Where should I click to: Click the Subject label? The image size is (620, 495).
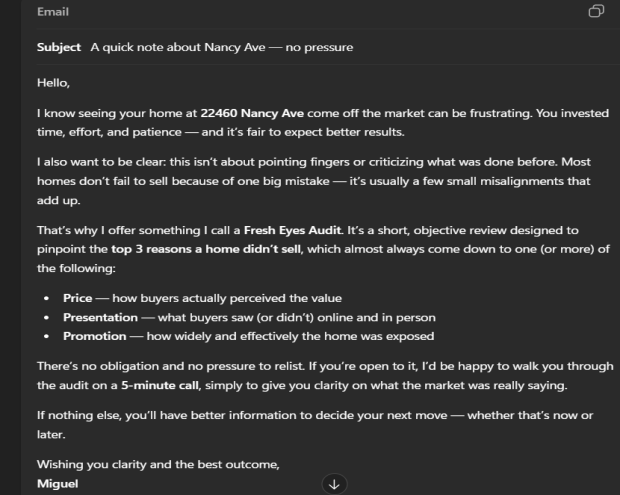pyautogui.click(x=58, y=48)
